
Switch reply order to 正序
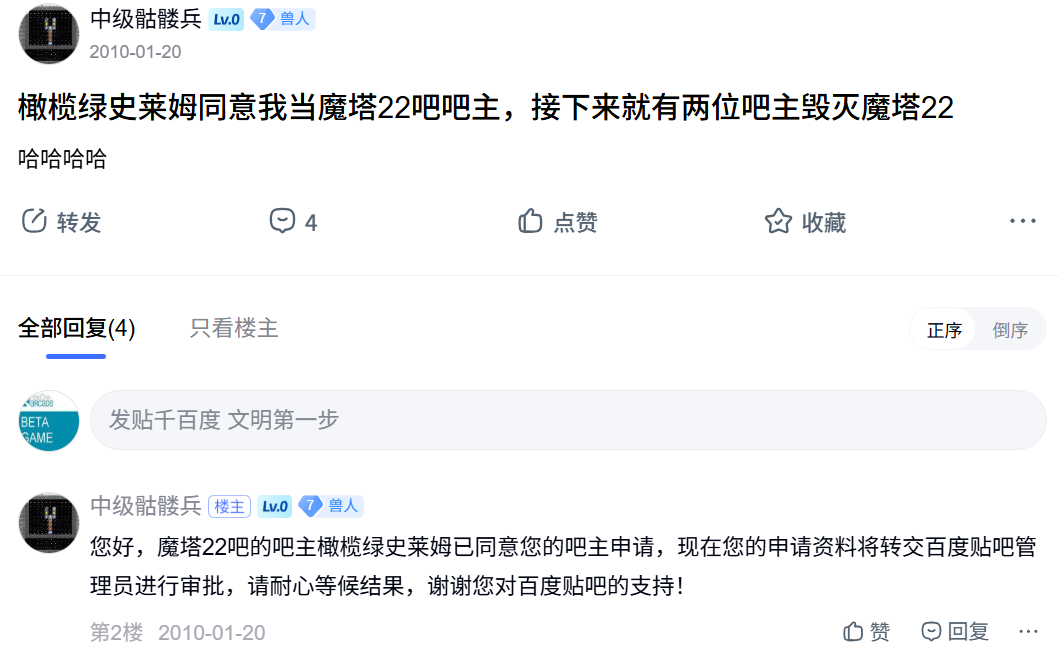944,330
